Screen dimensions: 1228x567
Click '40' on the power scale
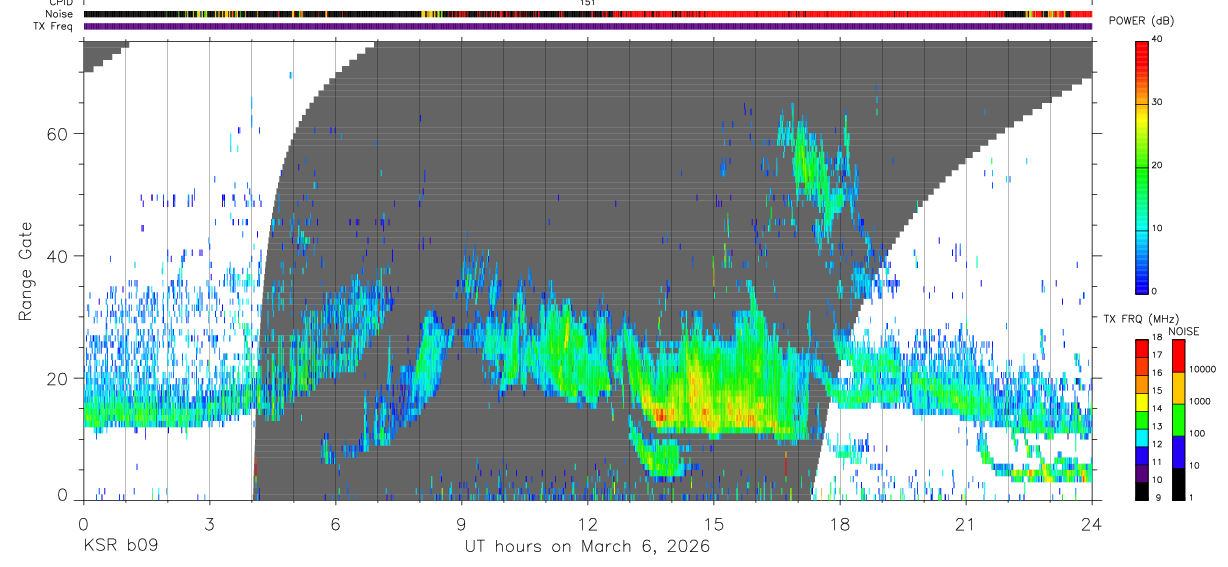click(x=1158, y=40)
